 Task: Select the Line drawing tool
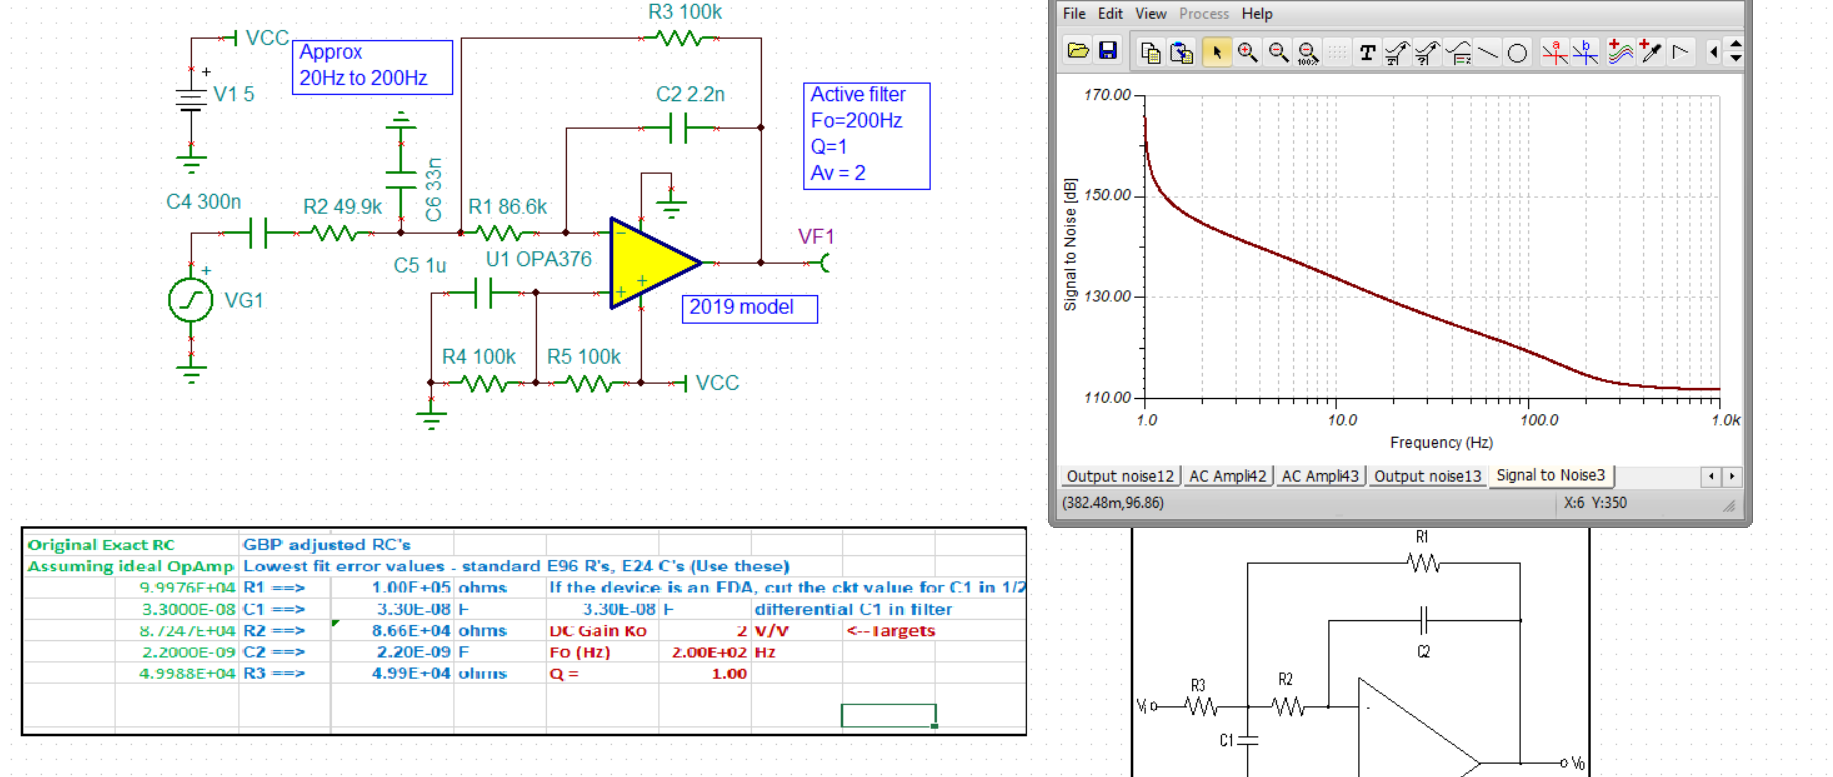(x=1488, y=52)
